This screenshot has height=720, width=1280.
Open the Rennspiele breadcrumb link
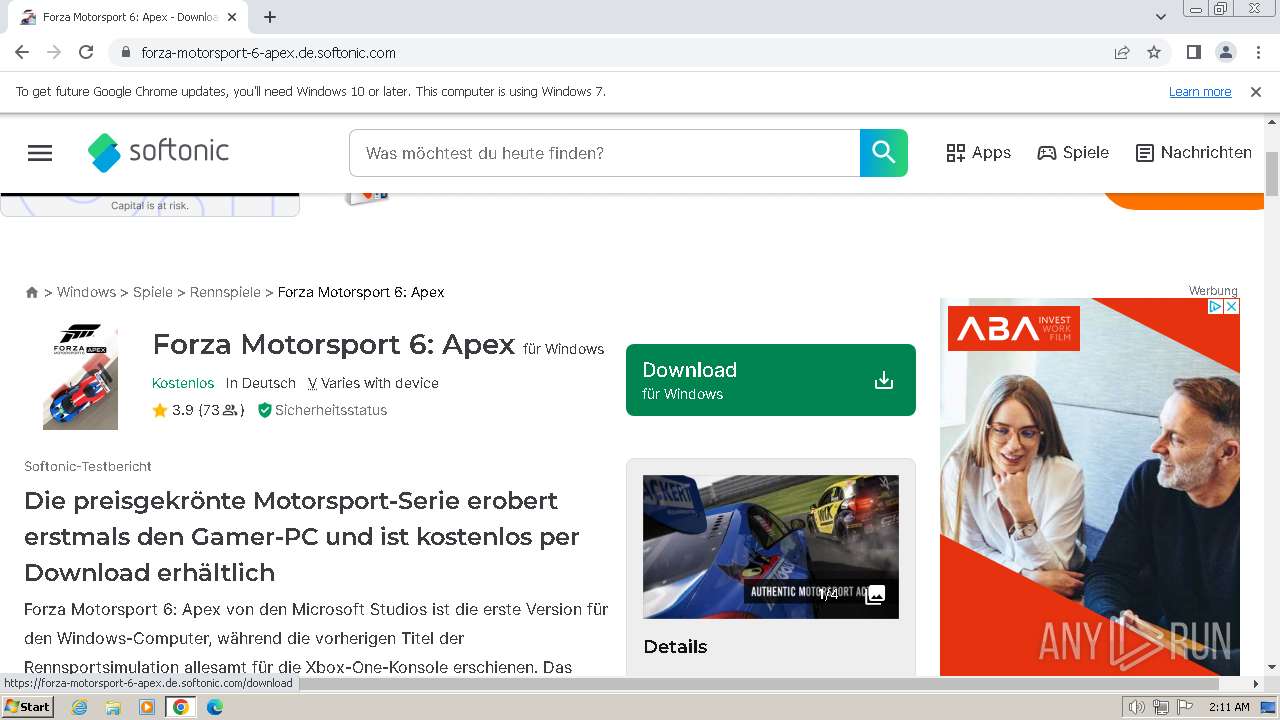point(225,292)
